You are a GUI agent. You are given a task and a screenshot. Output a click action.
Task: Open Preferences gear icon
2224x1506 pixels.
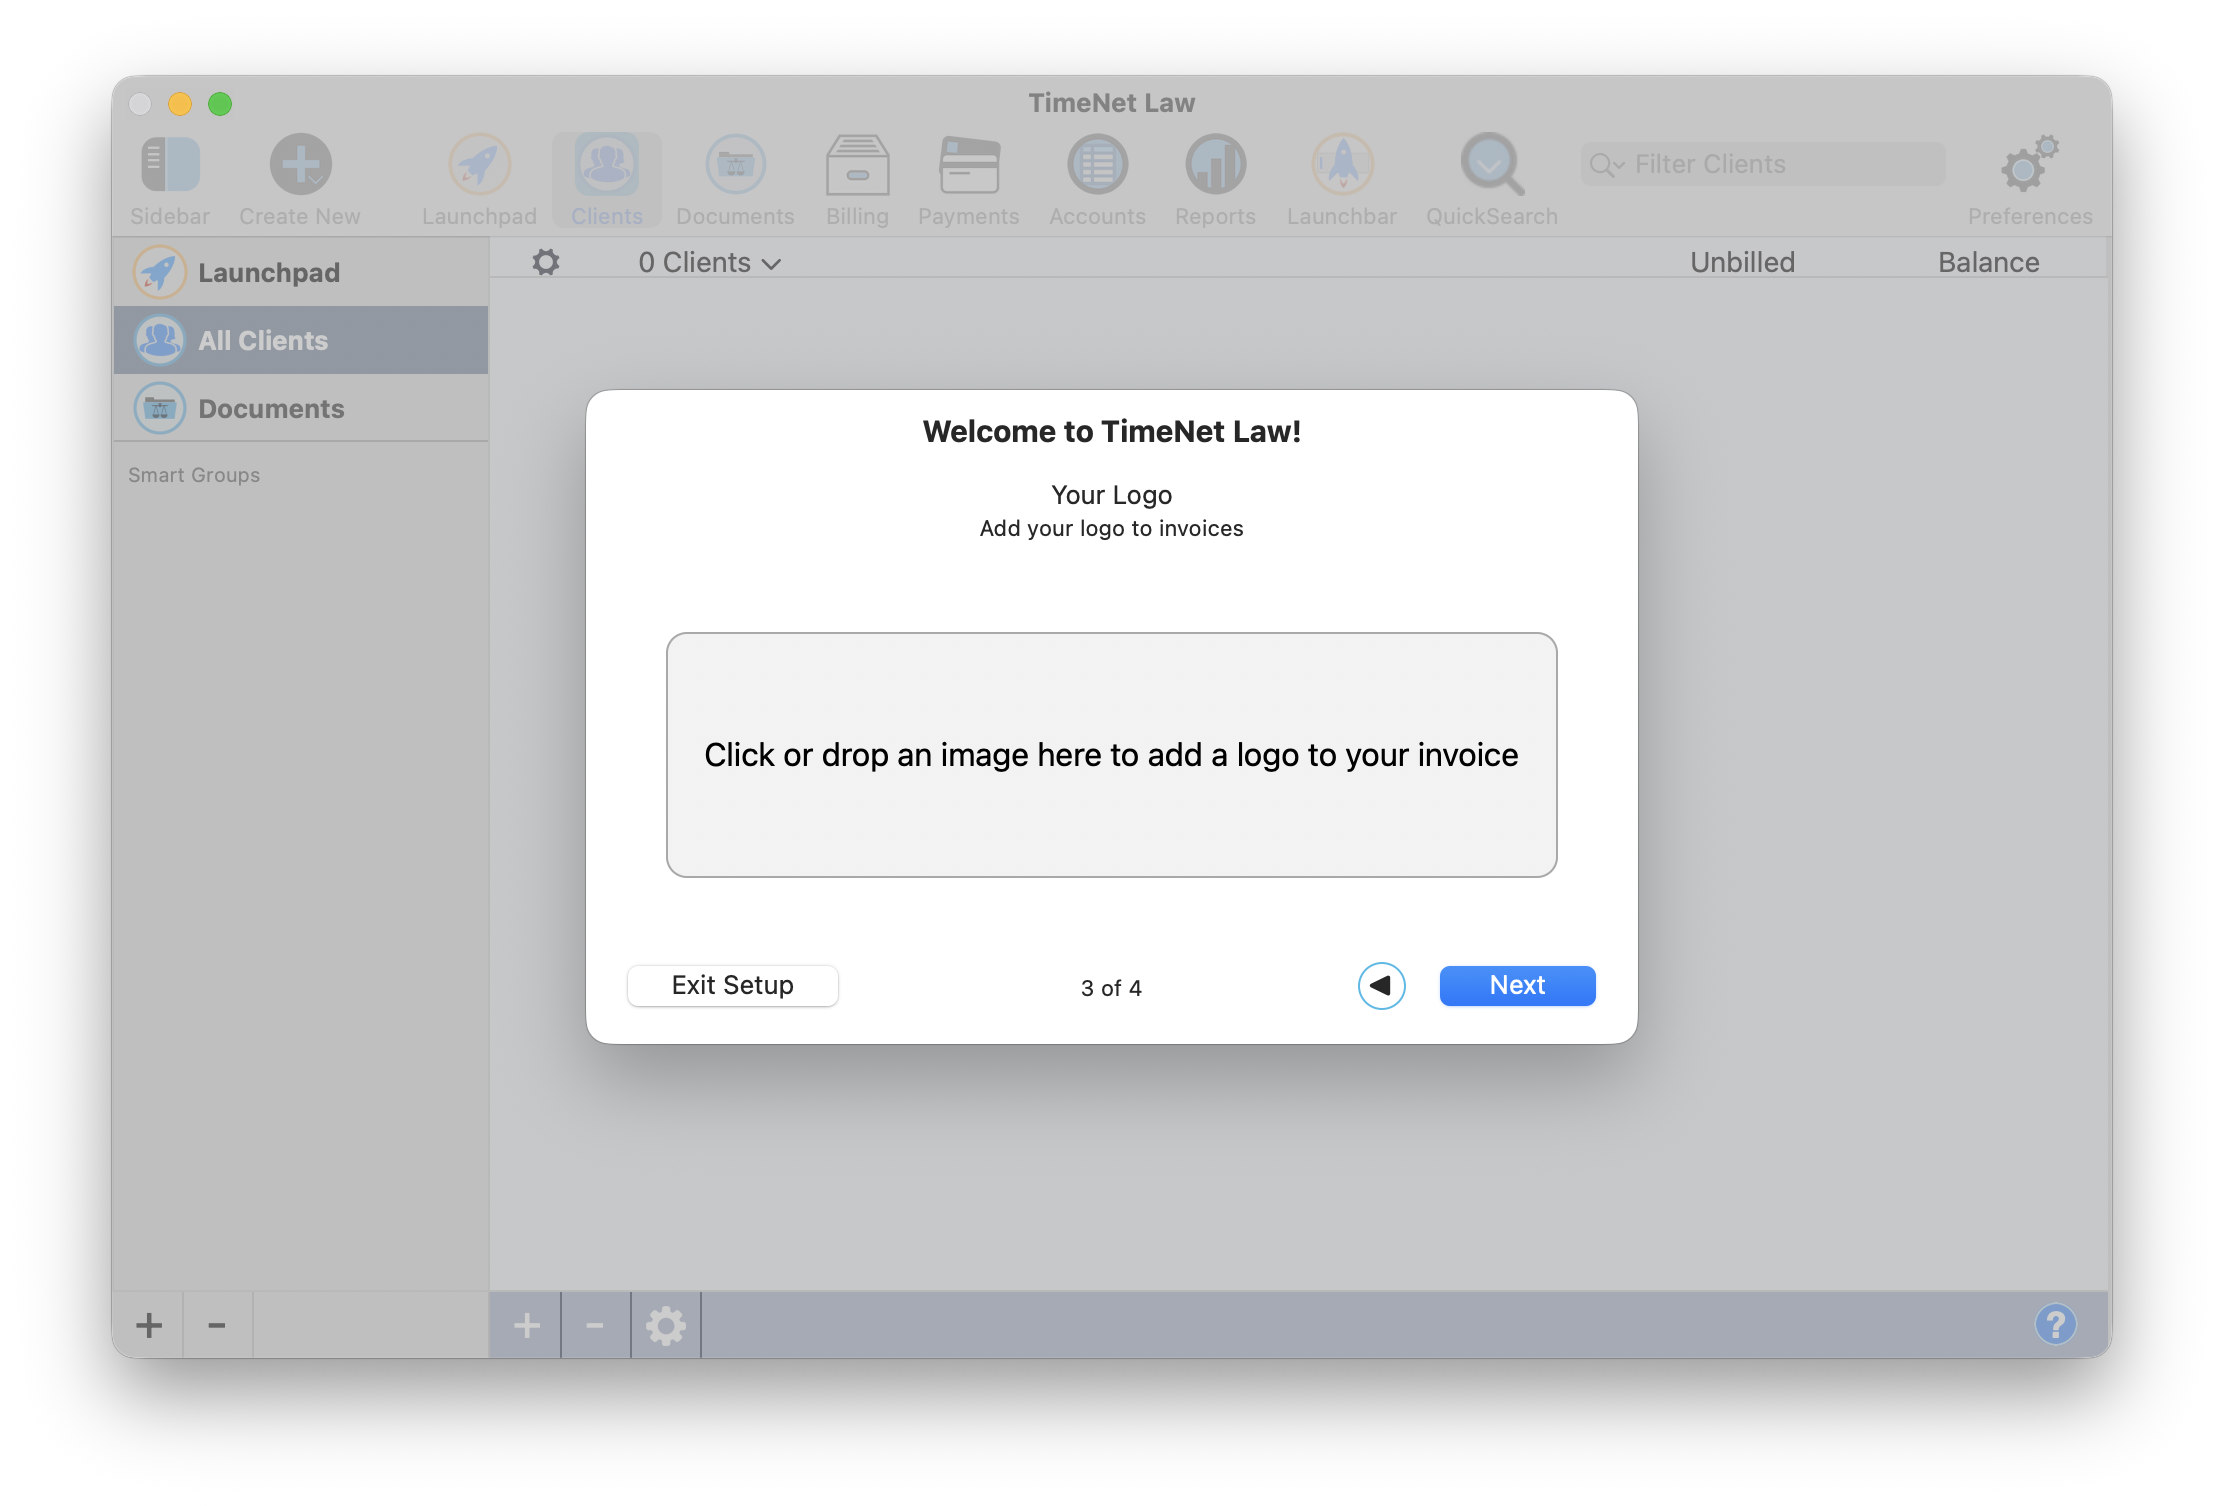click(2030, 165)
